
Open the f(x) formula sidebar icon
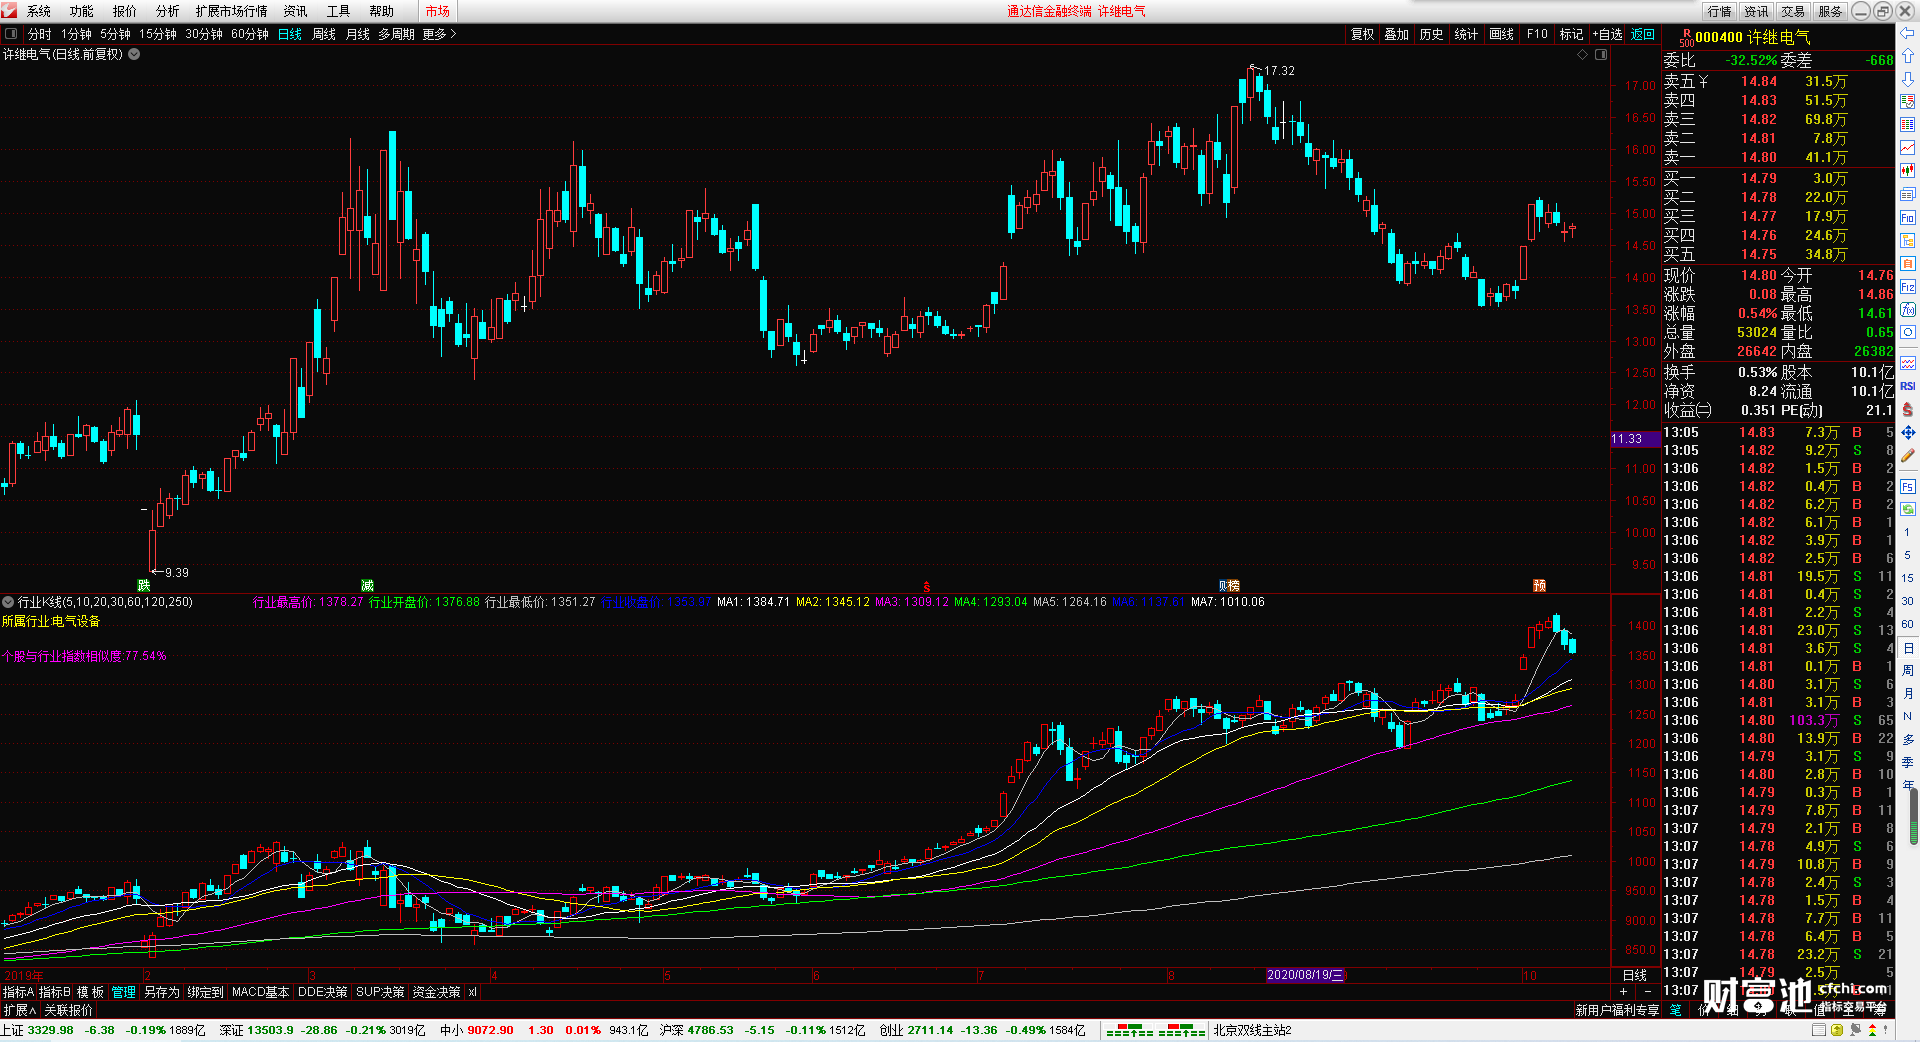click(x=1907, y=310)
